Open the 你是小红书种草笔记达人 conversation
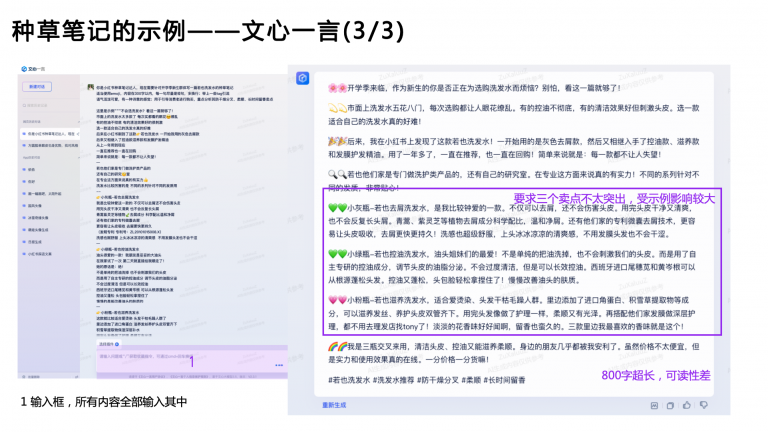768x432 pixels. pyautogui.click(x=49, y=133)
